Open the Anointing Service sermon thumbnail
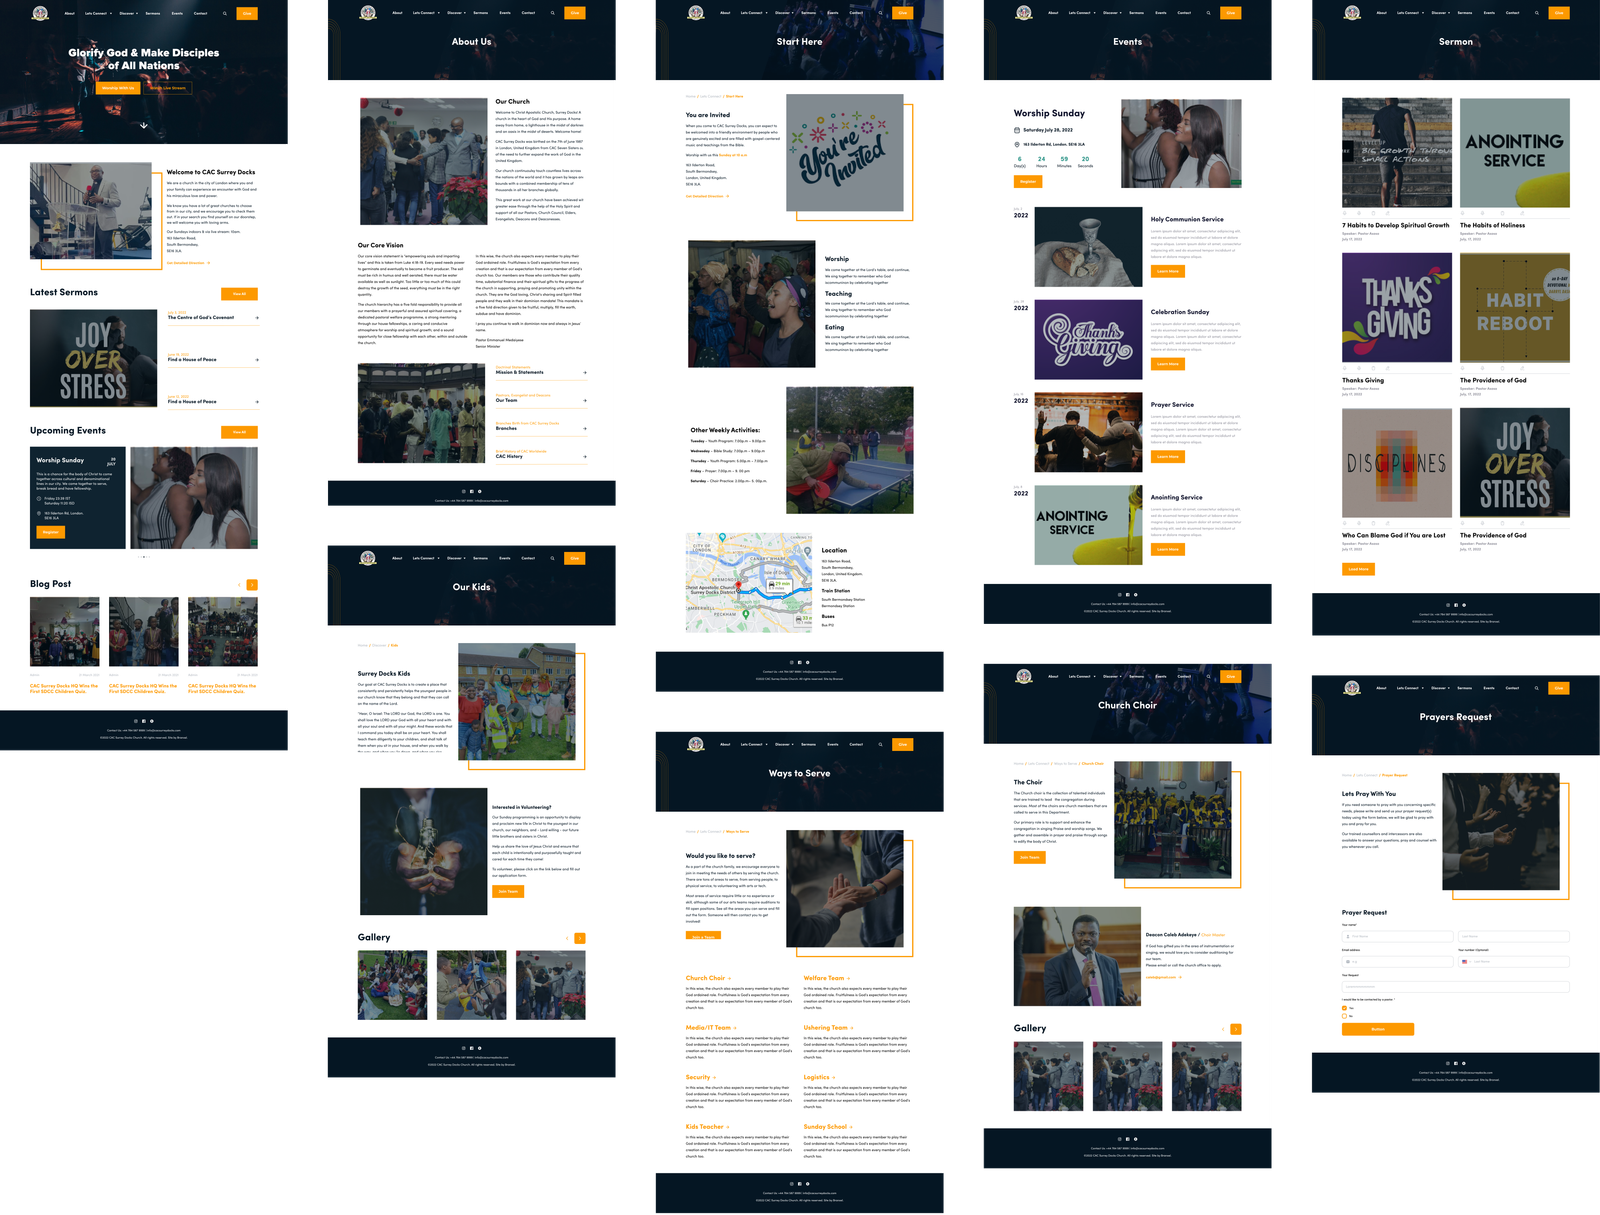The image size is (1600, 1215). tap(1514, 153)
